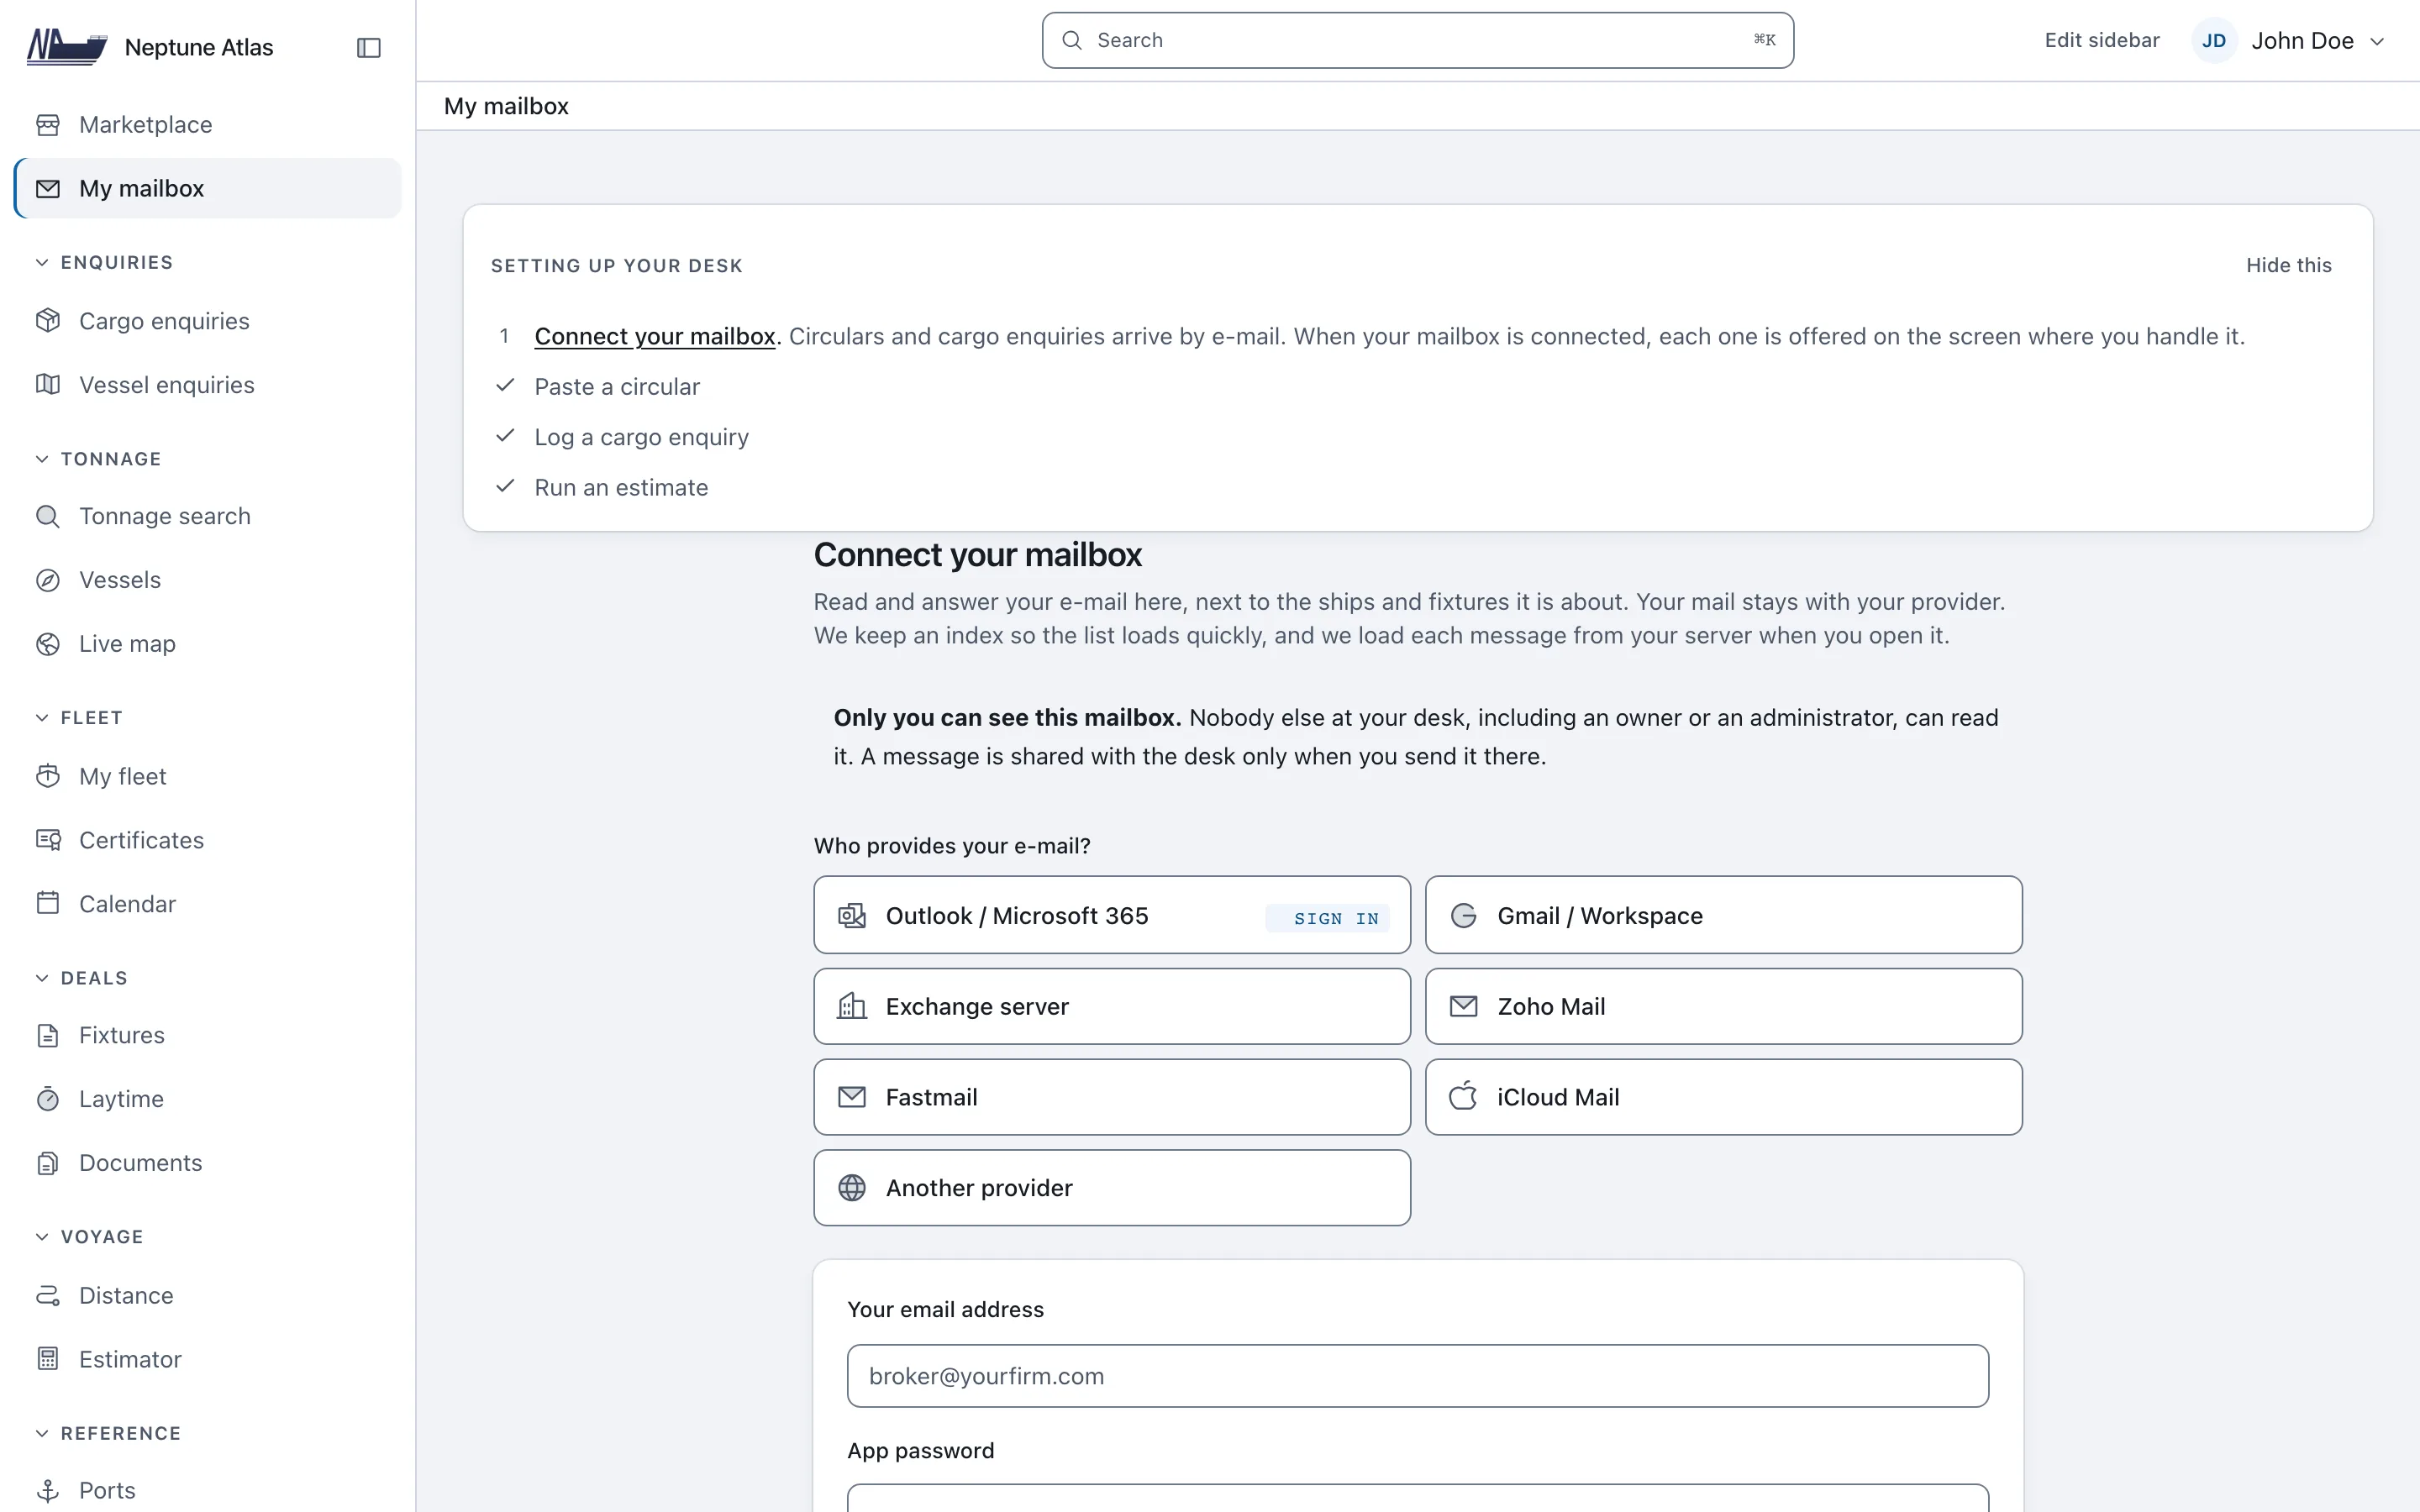
Task: Click the My fleet ship icon
Action: [48, 776]
